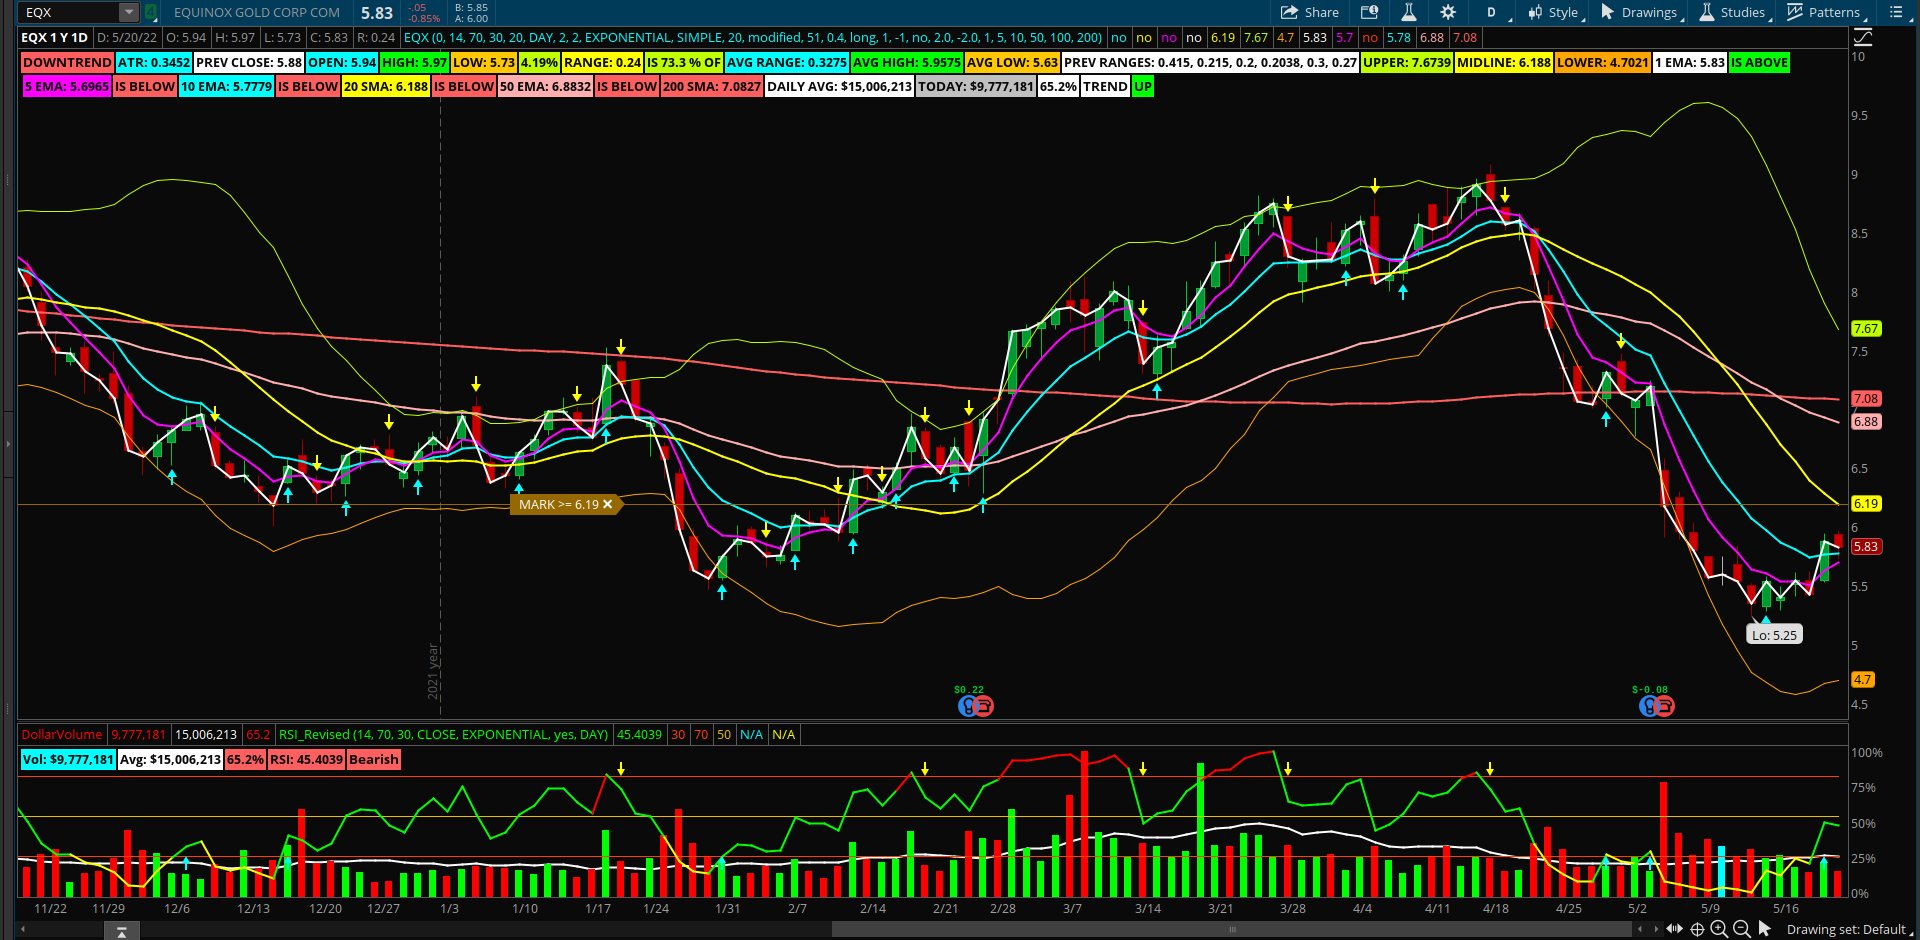Click the RSI_Revised study title

tap(444, 734)
